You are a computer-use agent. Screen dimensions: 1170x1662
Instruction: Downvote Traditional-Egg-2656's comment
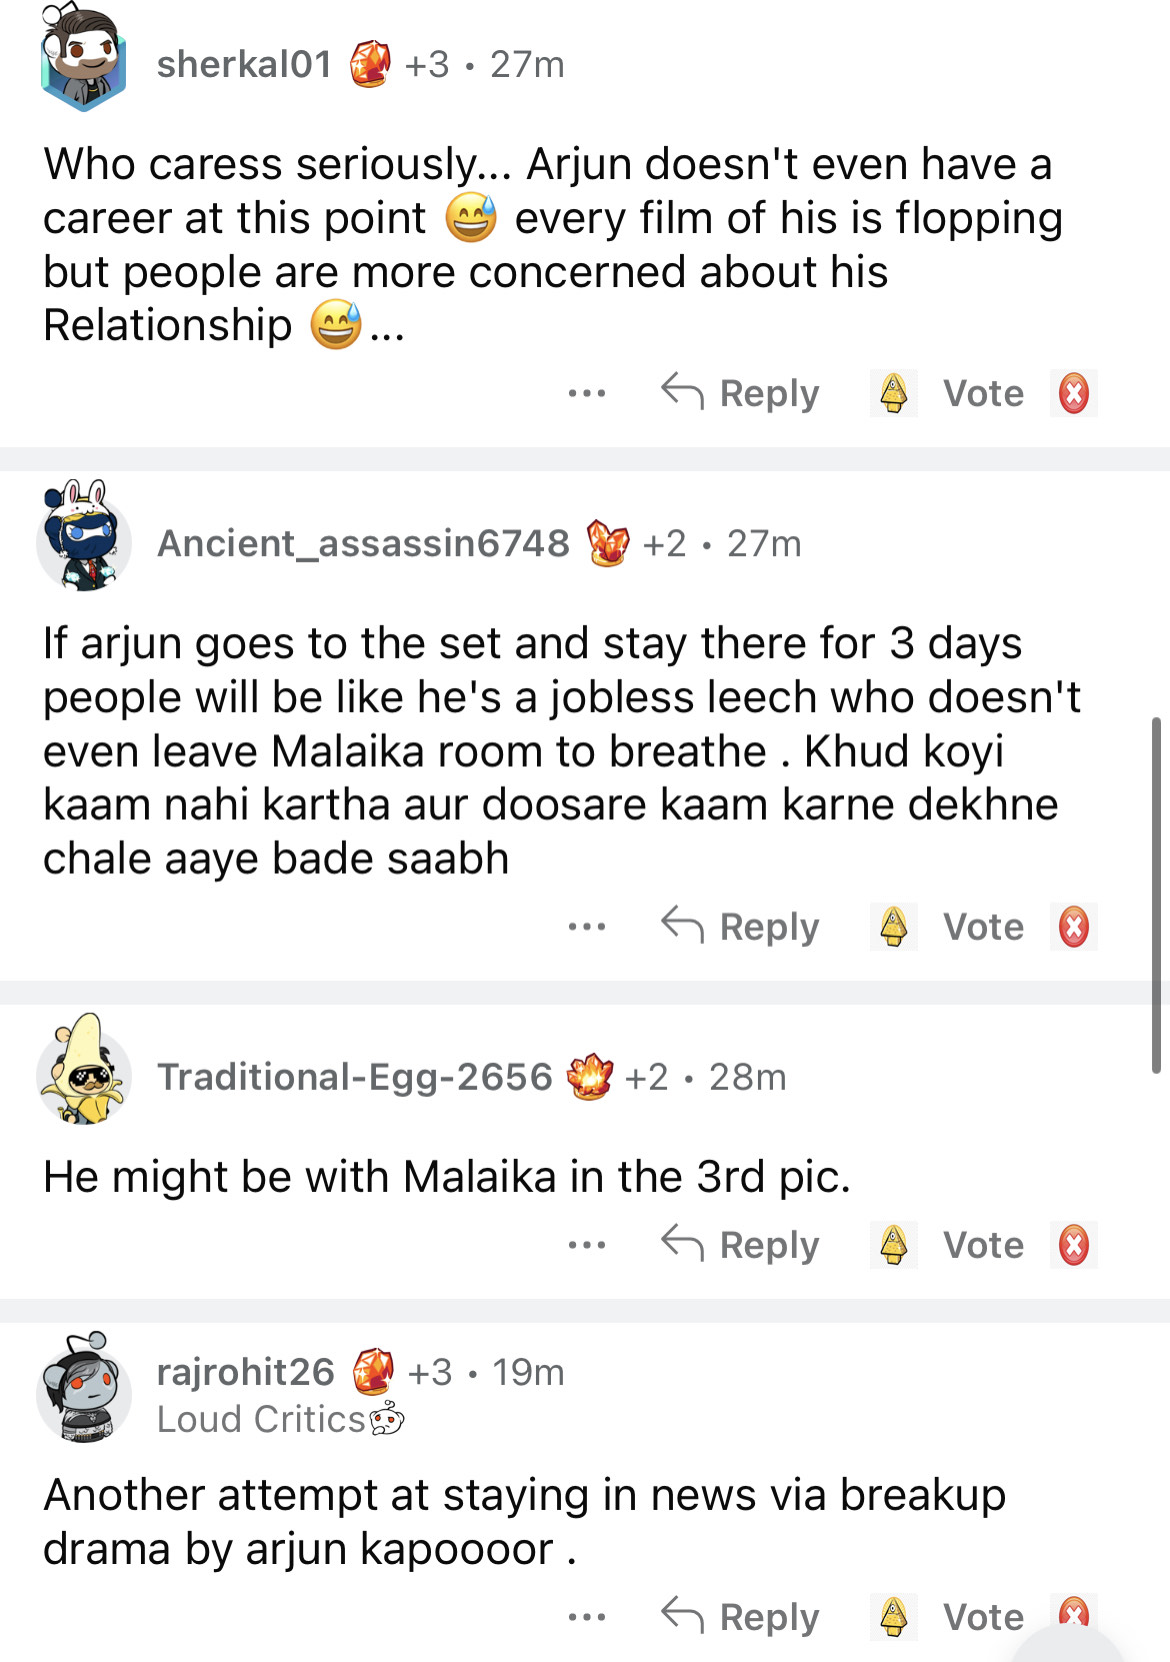1073,1245
